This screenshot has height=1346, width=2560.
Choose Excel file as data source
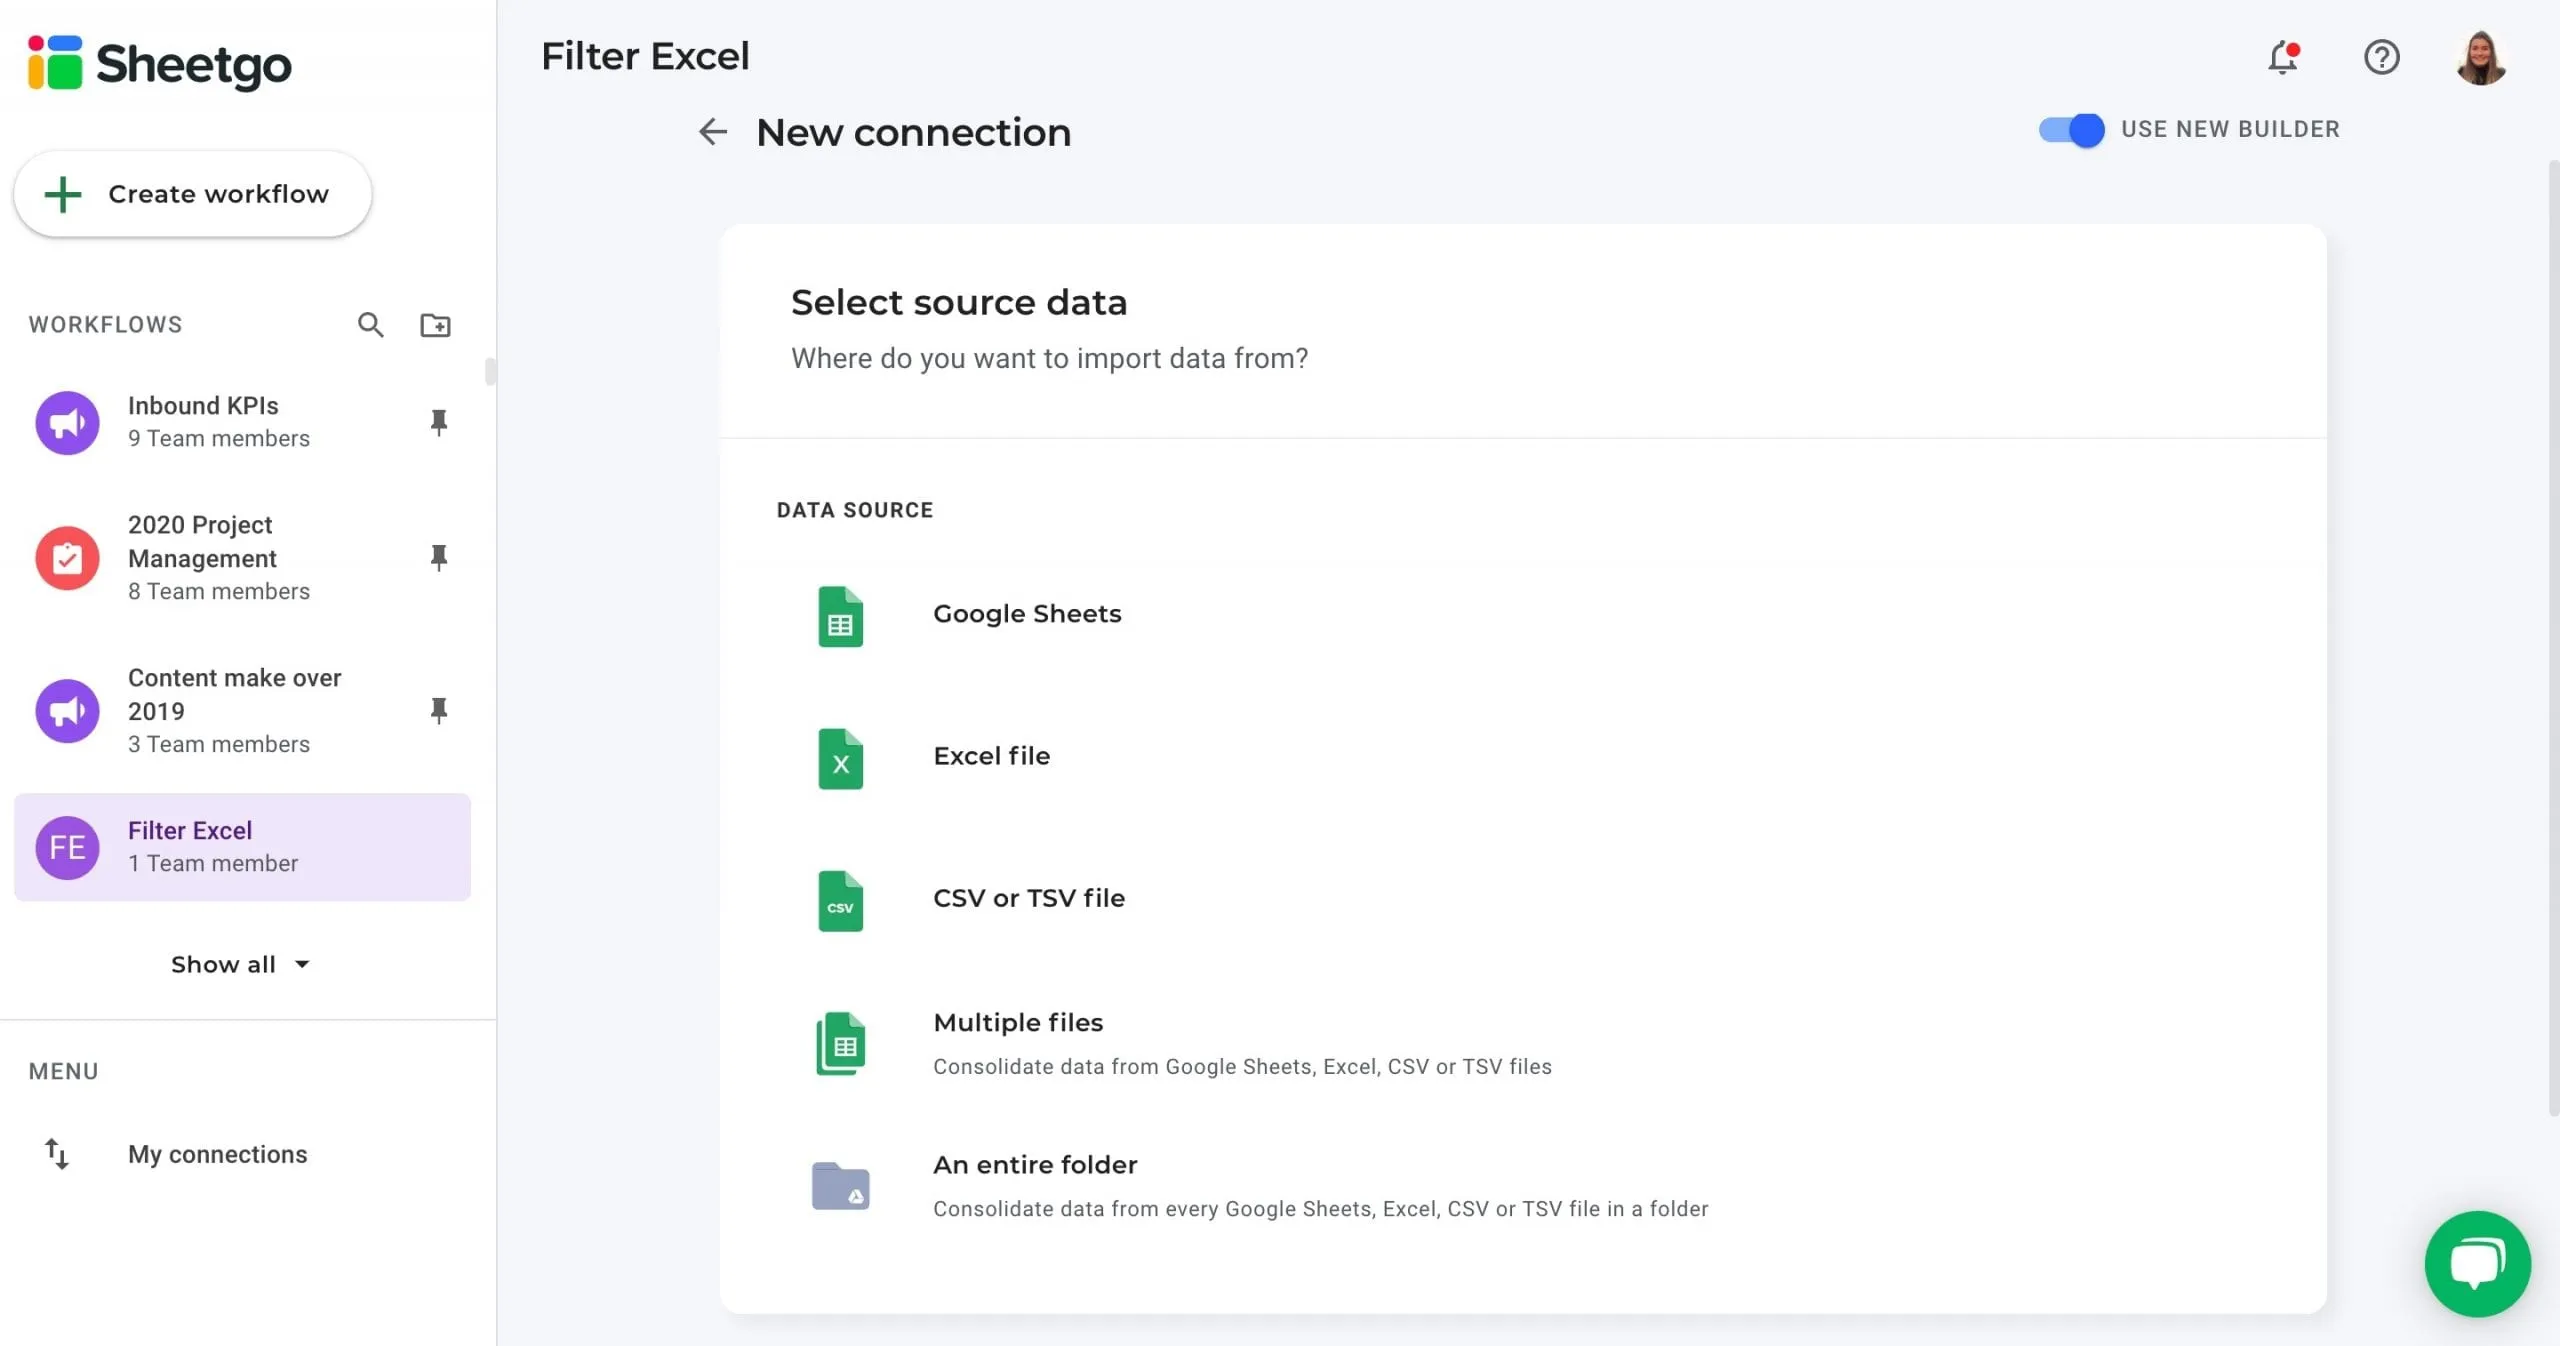click(1522, 757)
